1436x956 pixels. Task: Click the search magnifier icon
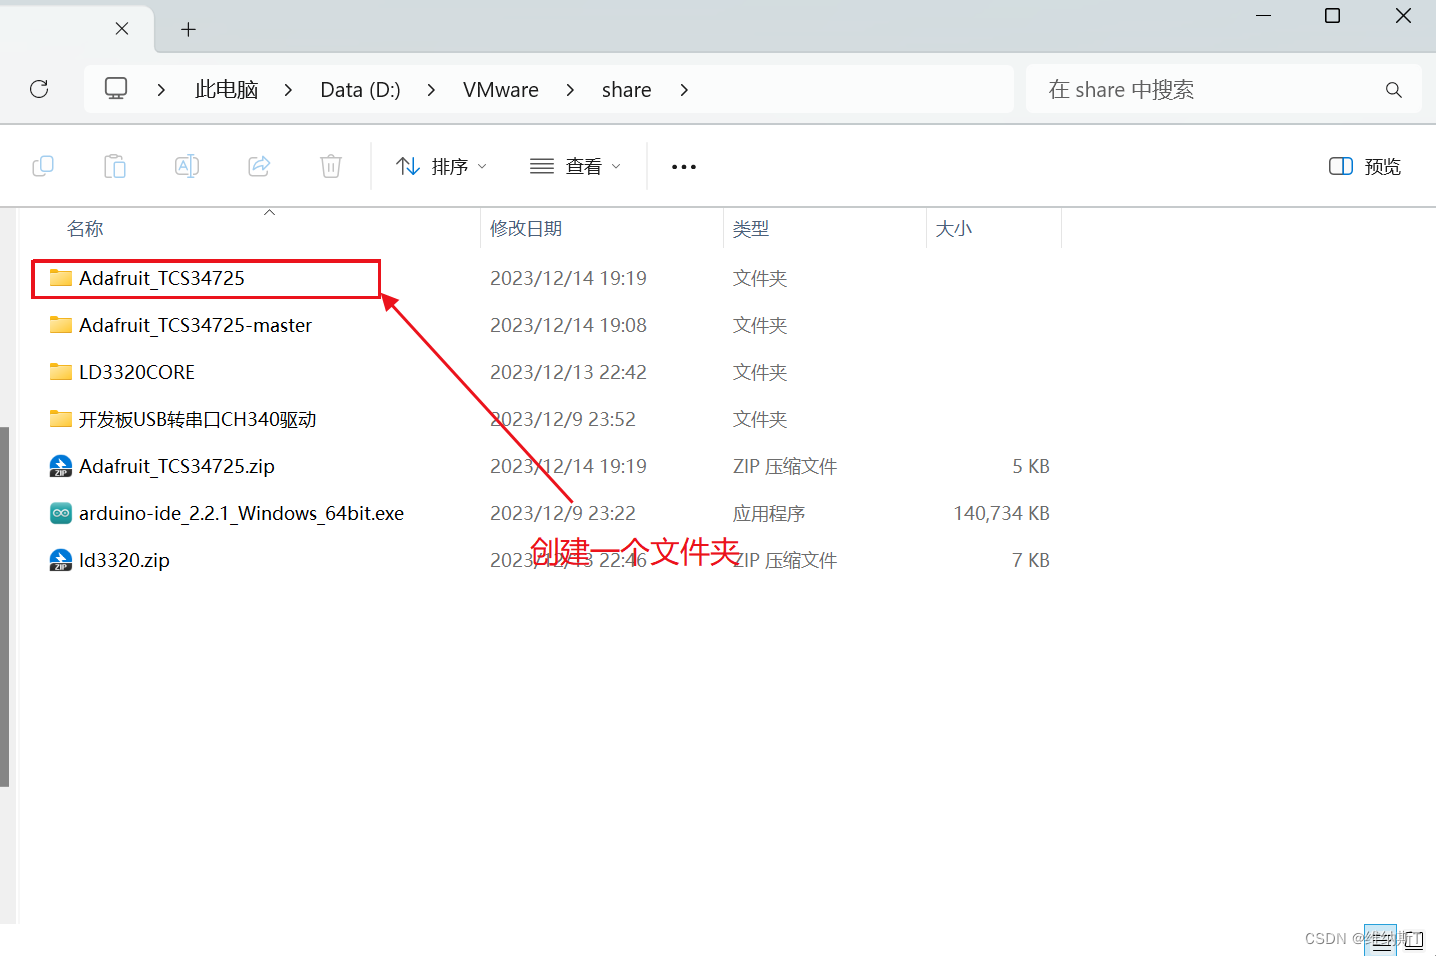tap(1394, 90)
